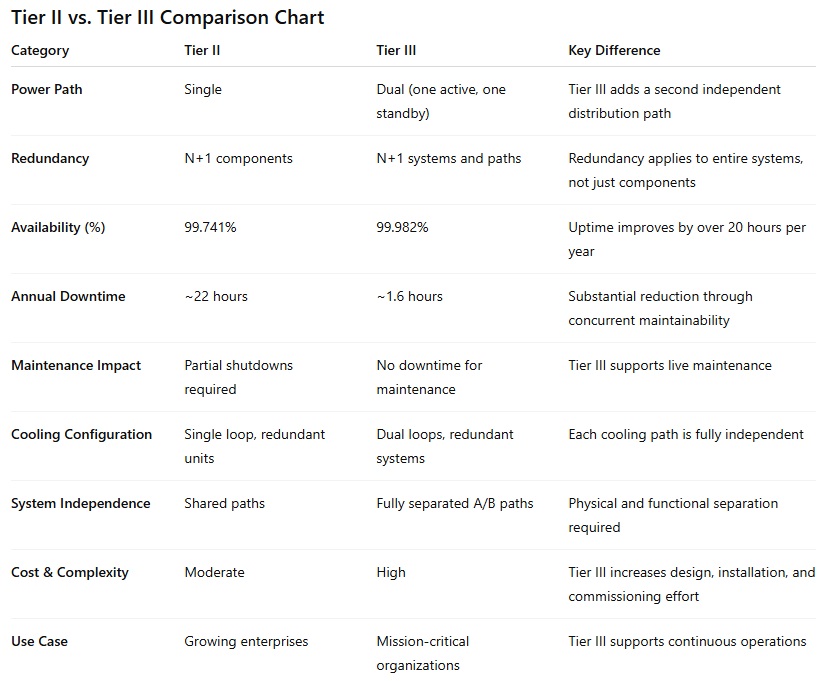Click the 'Fully separated A/B paths' cell
This screenshot has height=681, width=837.
pyautogui.click(x=455, y=503)
